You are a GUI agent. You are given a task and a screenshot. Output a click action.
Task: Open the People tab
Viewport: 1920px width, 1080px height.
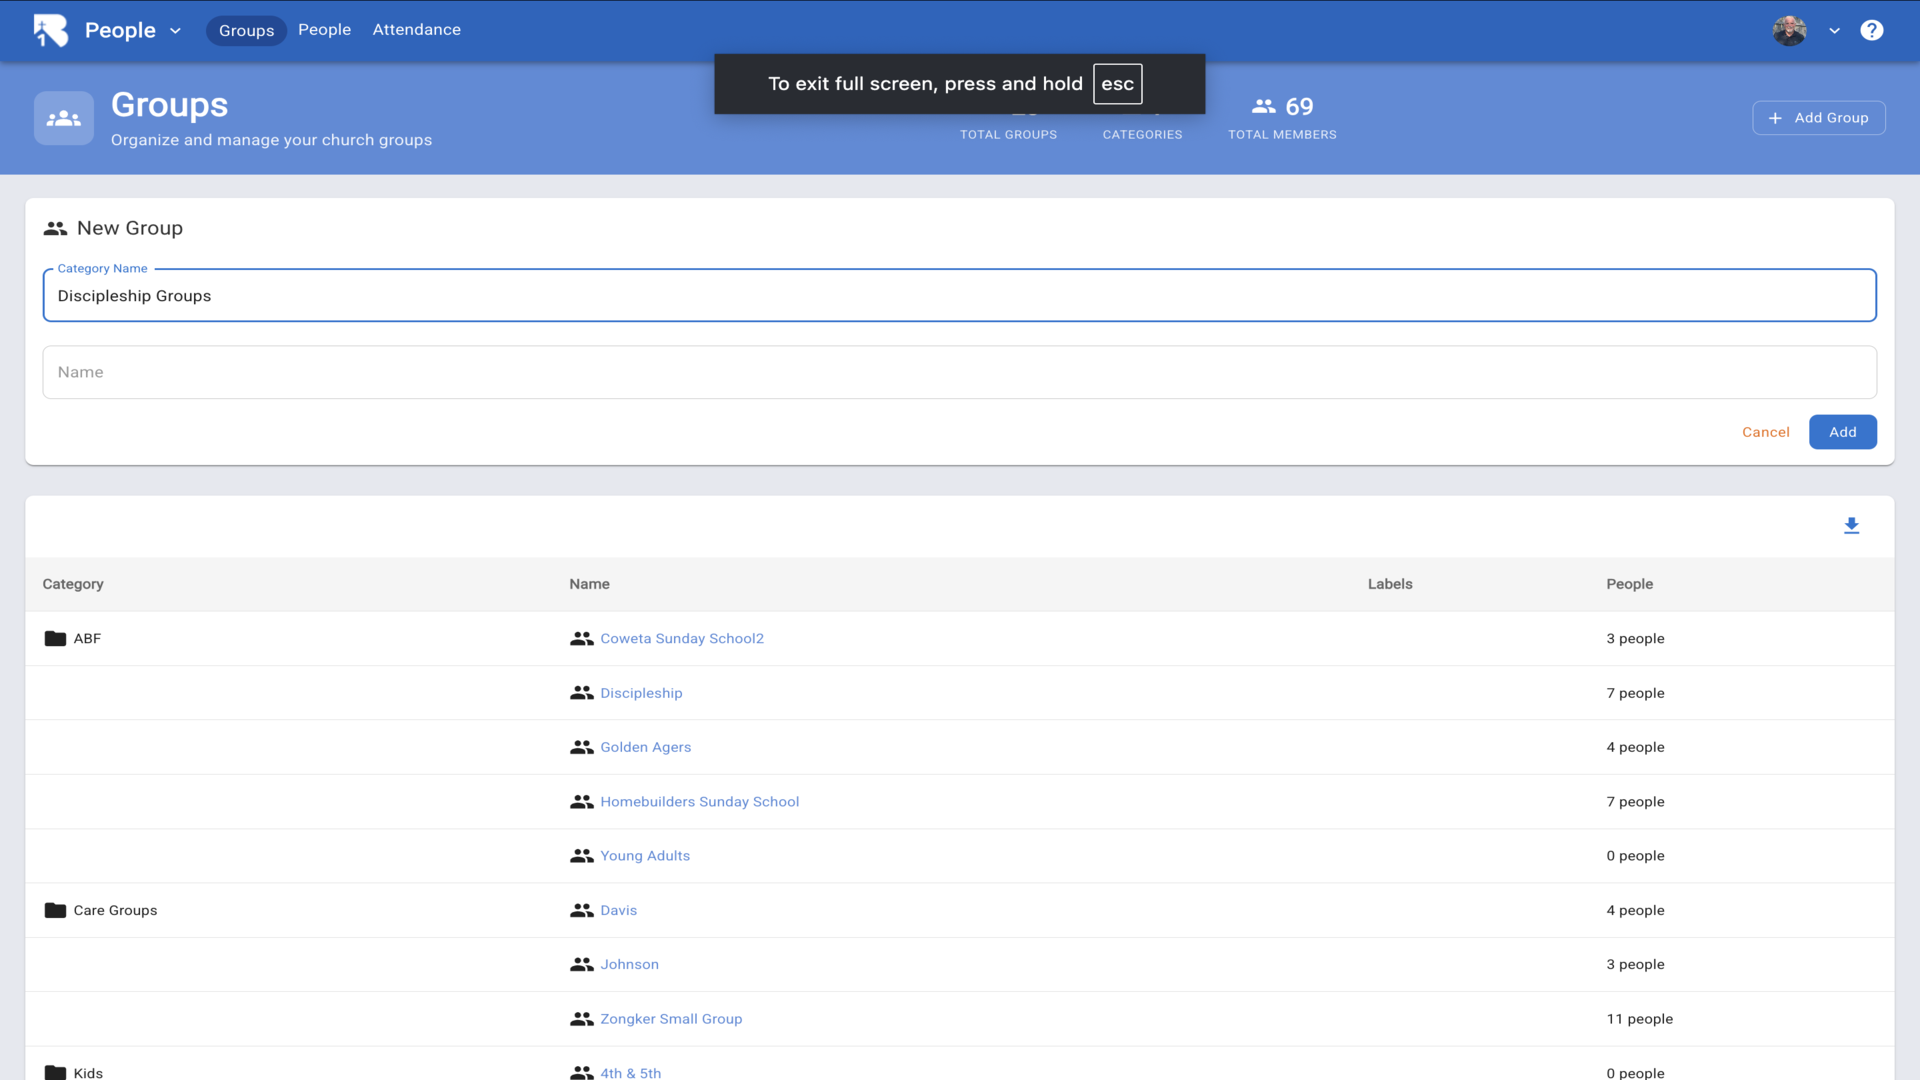pyautogui.click(x=324, y=30)
